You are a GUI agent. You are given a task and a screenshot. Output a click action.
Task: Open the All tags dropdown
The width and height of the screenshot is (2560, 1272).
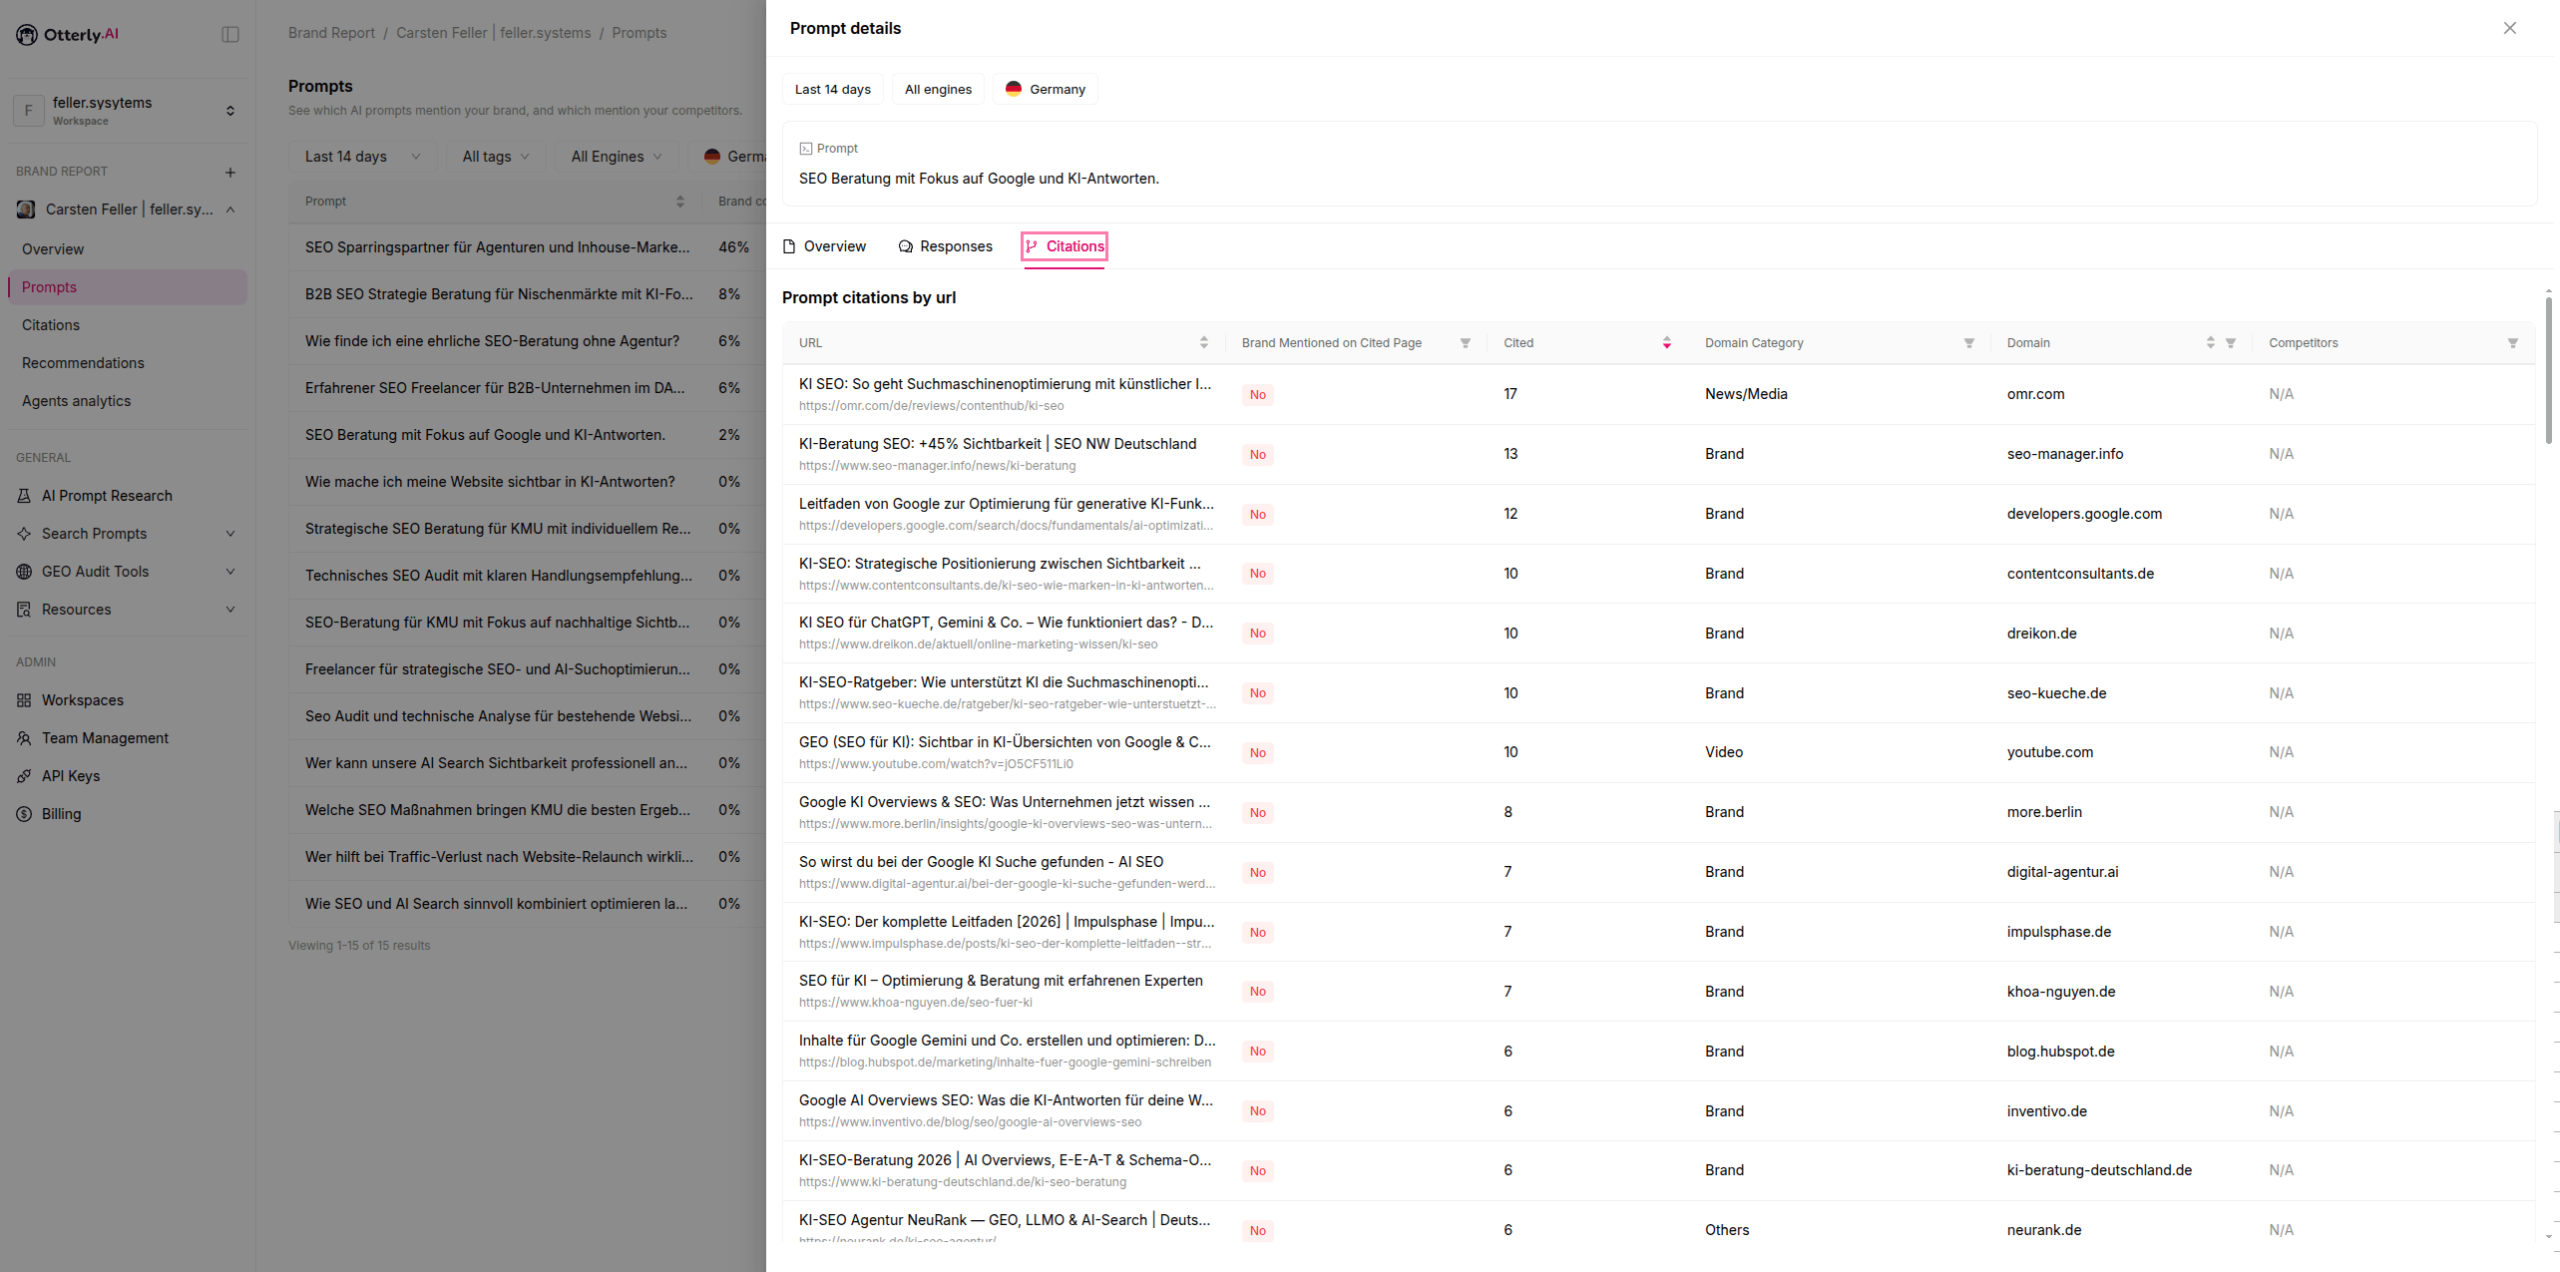coord(496,157)
